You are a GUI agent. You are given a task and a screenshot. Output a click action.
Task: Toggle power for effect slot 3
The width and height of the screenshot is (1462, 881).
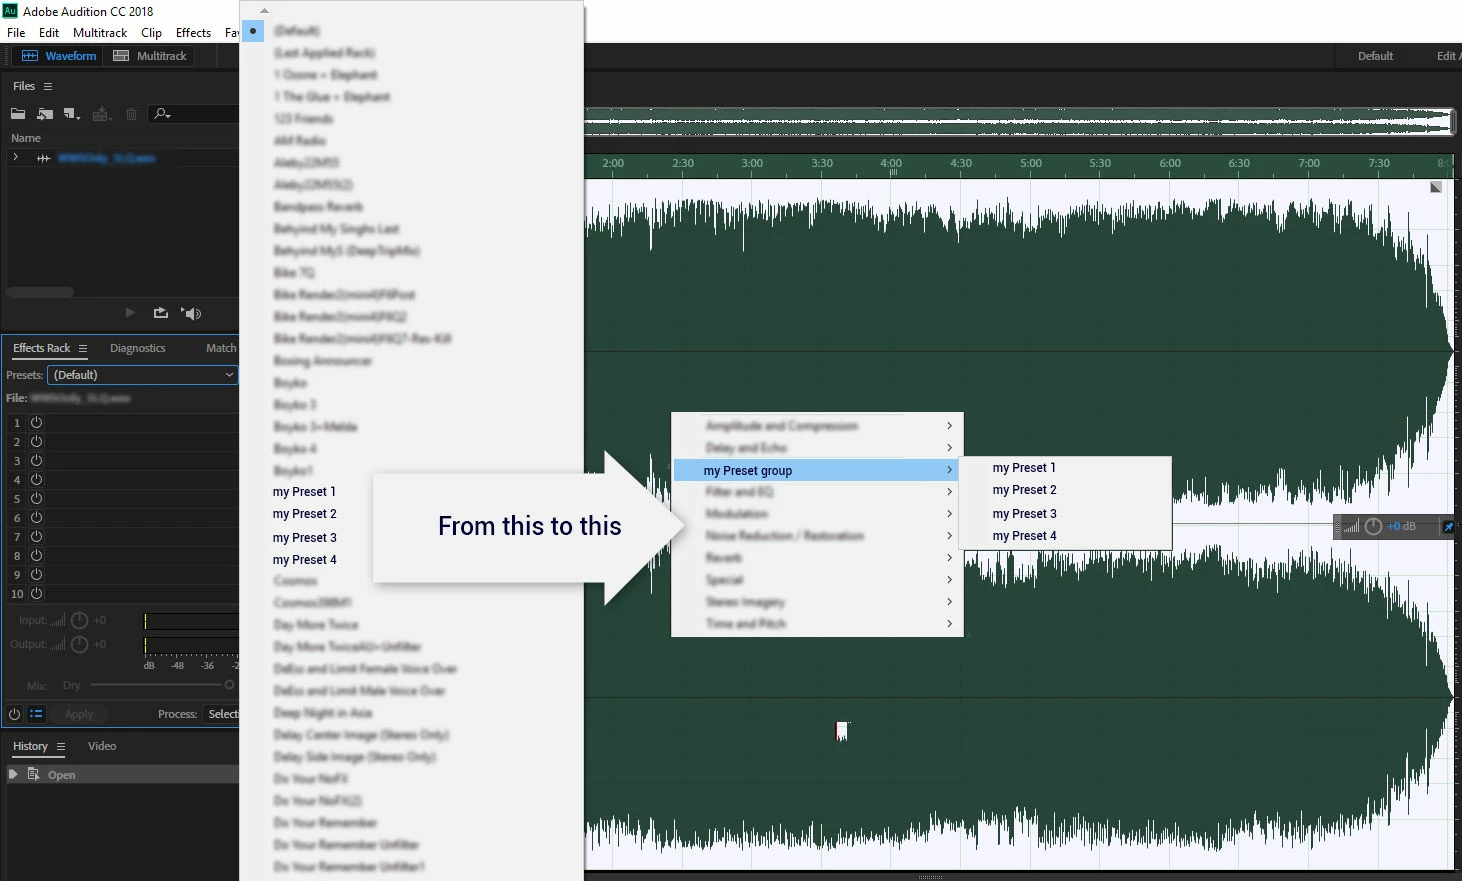36,461
